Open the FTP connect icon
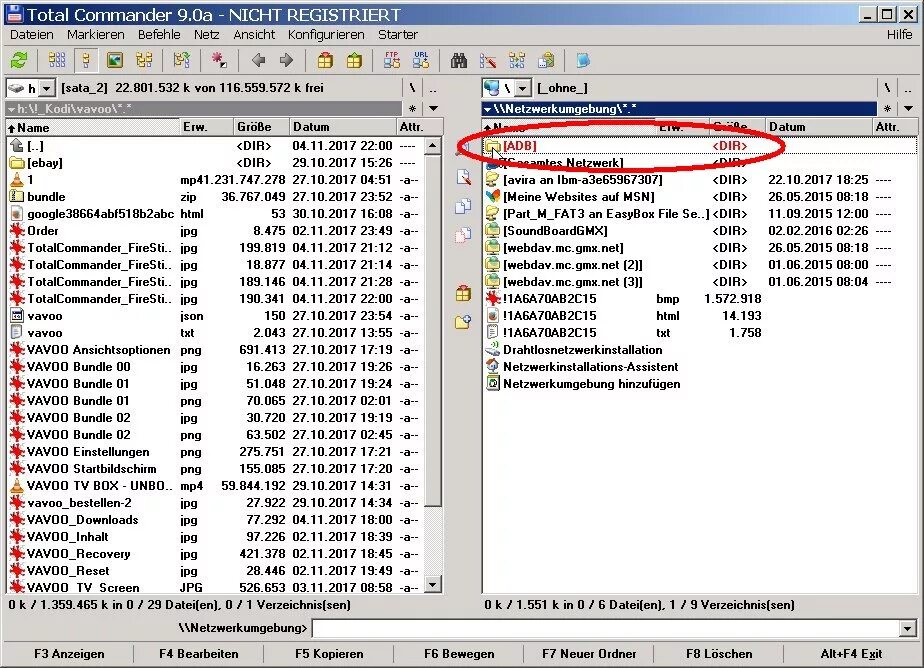Image resolution: width=924 pixels, height=668 pixels. point(392,60)
